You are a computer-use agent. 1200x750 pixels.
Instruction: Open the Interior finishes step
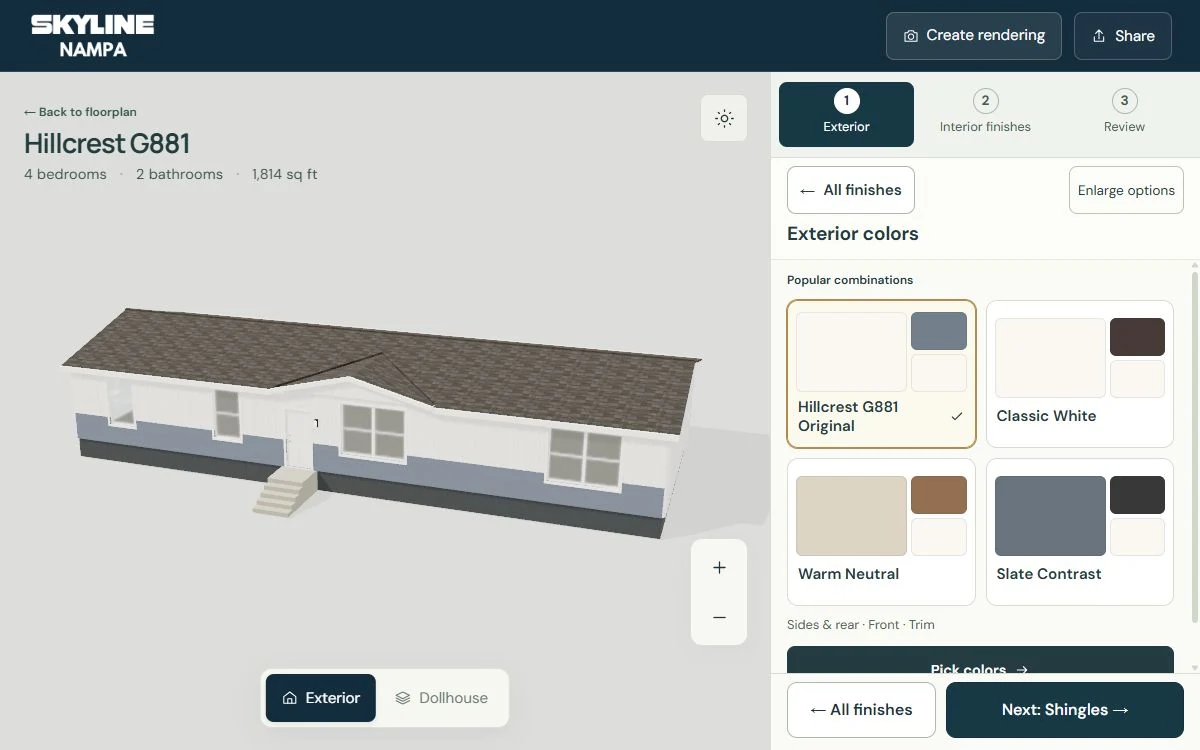tap(985, 114)
